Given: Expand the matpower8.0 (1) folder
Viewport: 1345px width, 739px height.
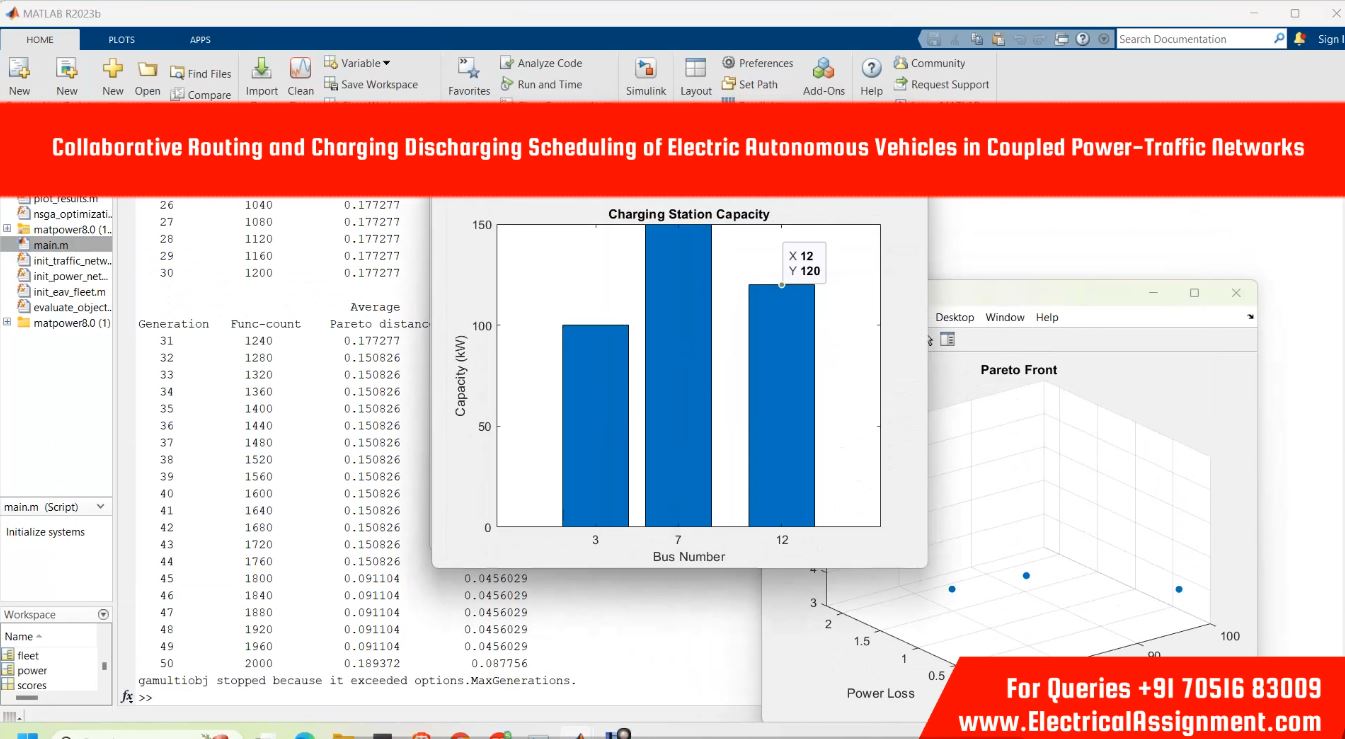Looking at the screenshot, I should tap(8, 323).
